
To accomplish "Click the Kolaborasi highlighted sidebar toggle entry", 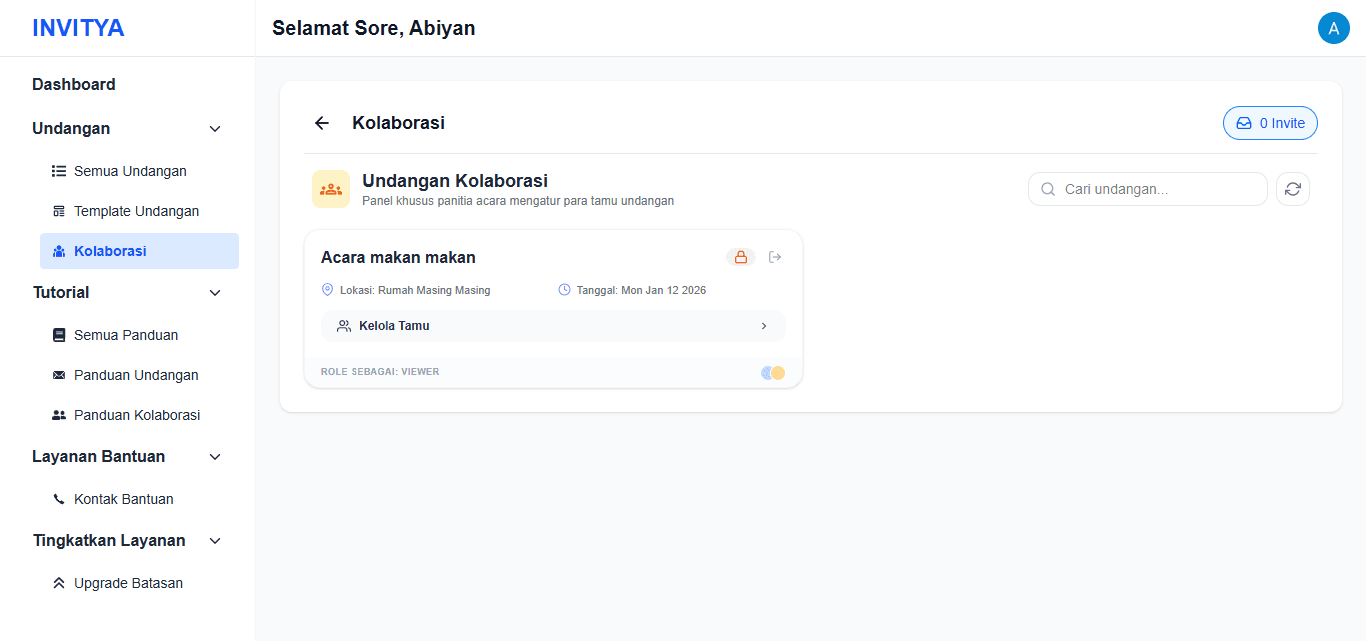I will pyautogui.click(x=111, y=250).
